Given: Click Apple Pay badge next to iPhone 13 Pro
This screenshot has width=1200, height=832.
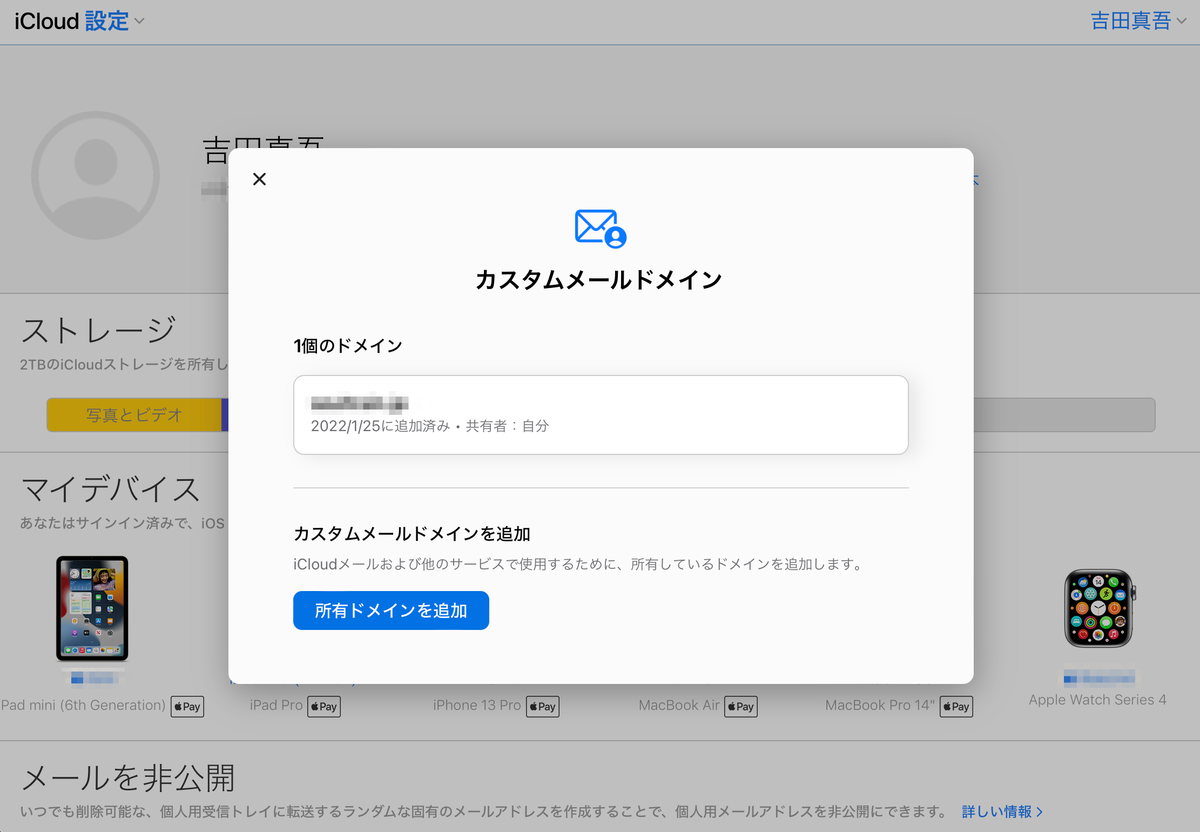Looking at the screenshot, I should tap(542, 706).
